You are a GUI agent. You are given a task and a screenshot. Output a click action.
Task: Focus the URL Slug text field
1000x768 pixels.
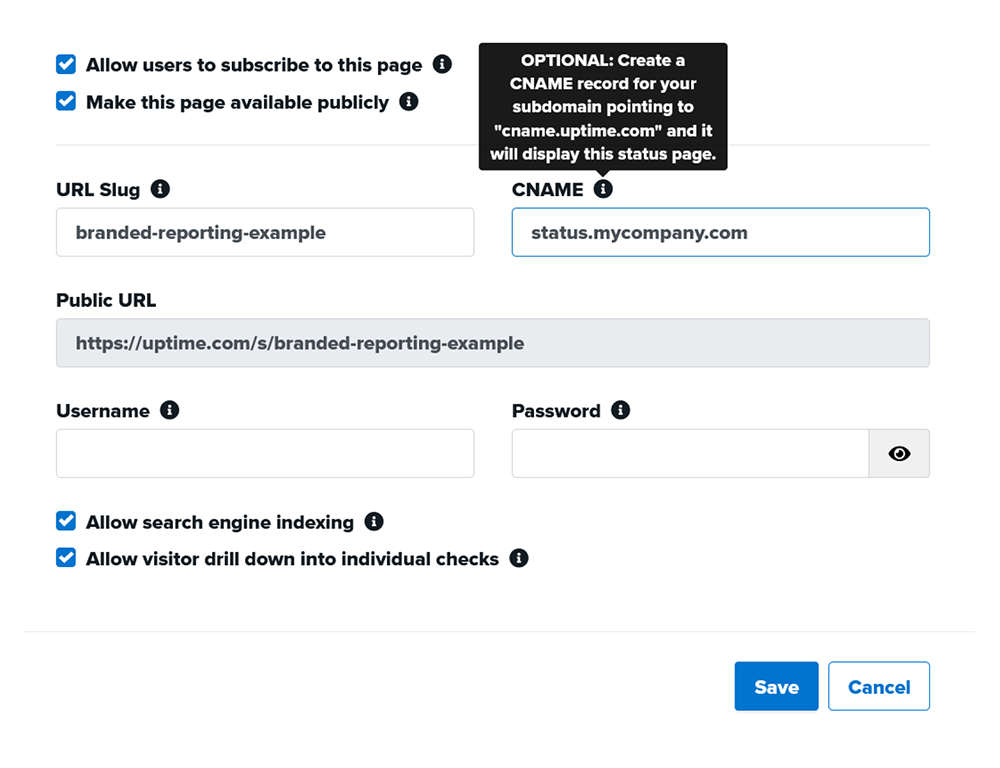coord(264,233)
